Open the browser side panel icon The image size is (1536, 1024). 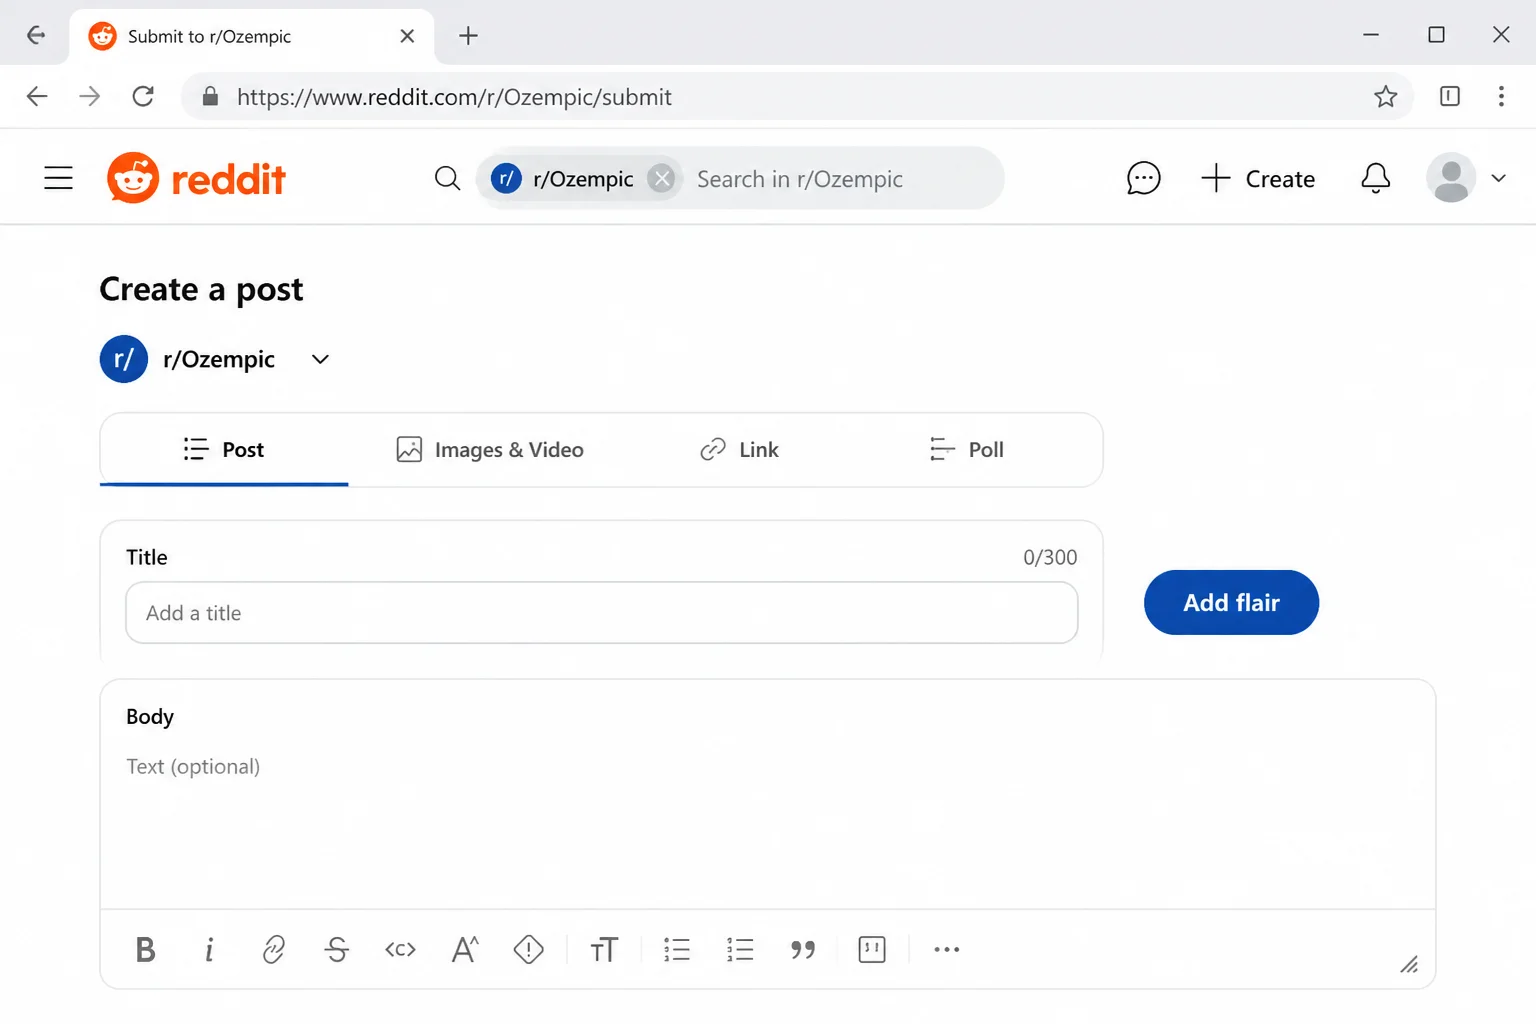click(x=1450, y=96)
